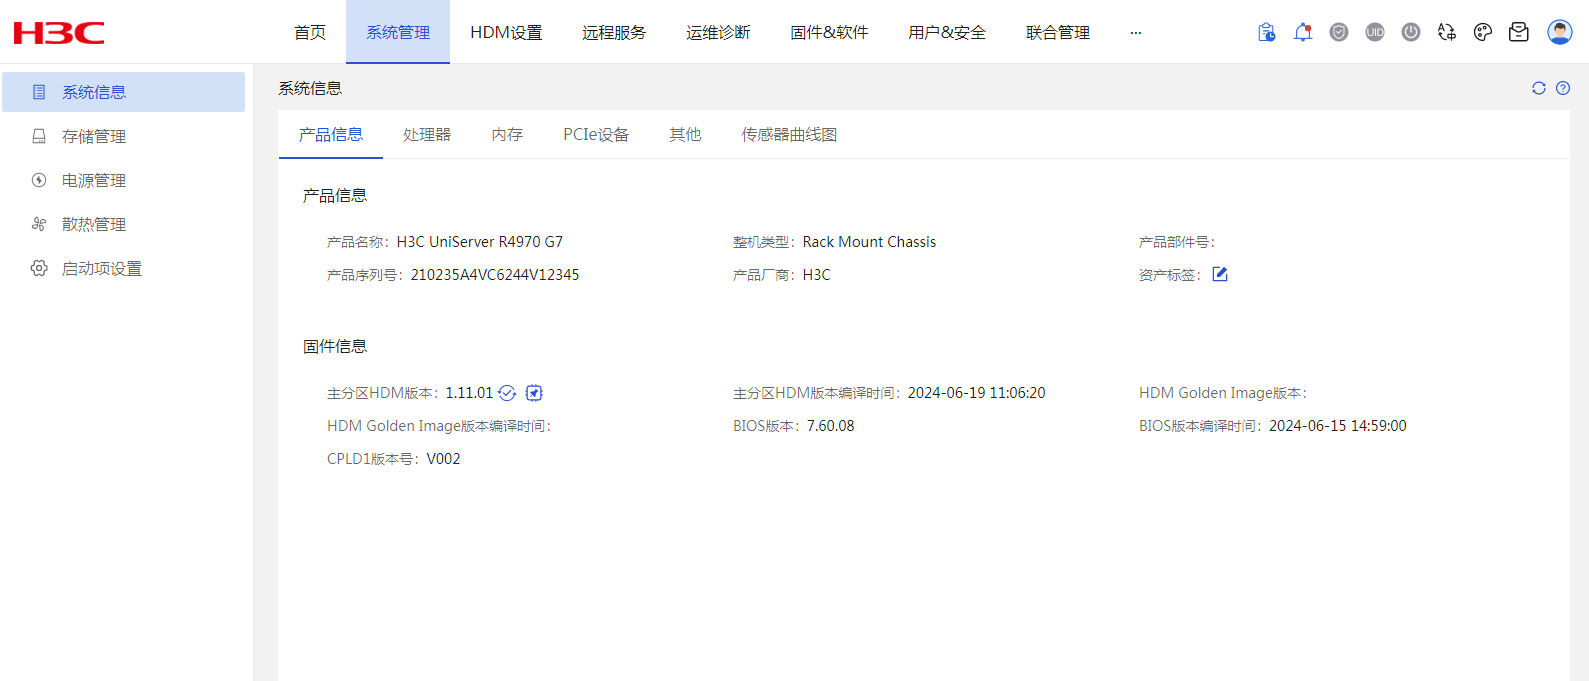Click the 产品部件号 label
This screenshot has width=1589, height=681.
click(x=1176, y=242)
